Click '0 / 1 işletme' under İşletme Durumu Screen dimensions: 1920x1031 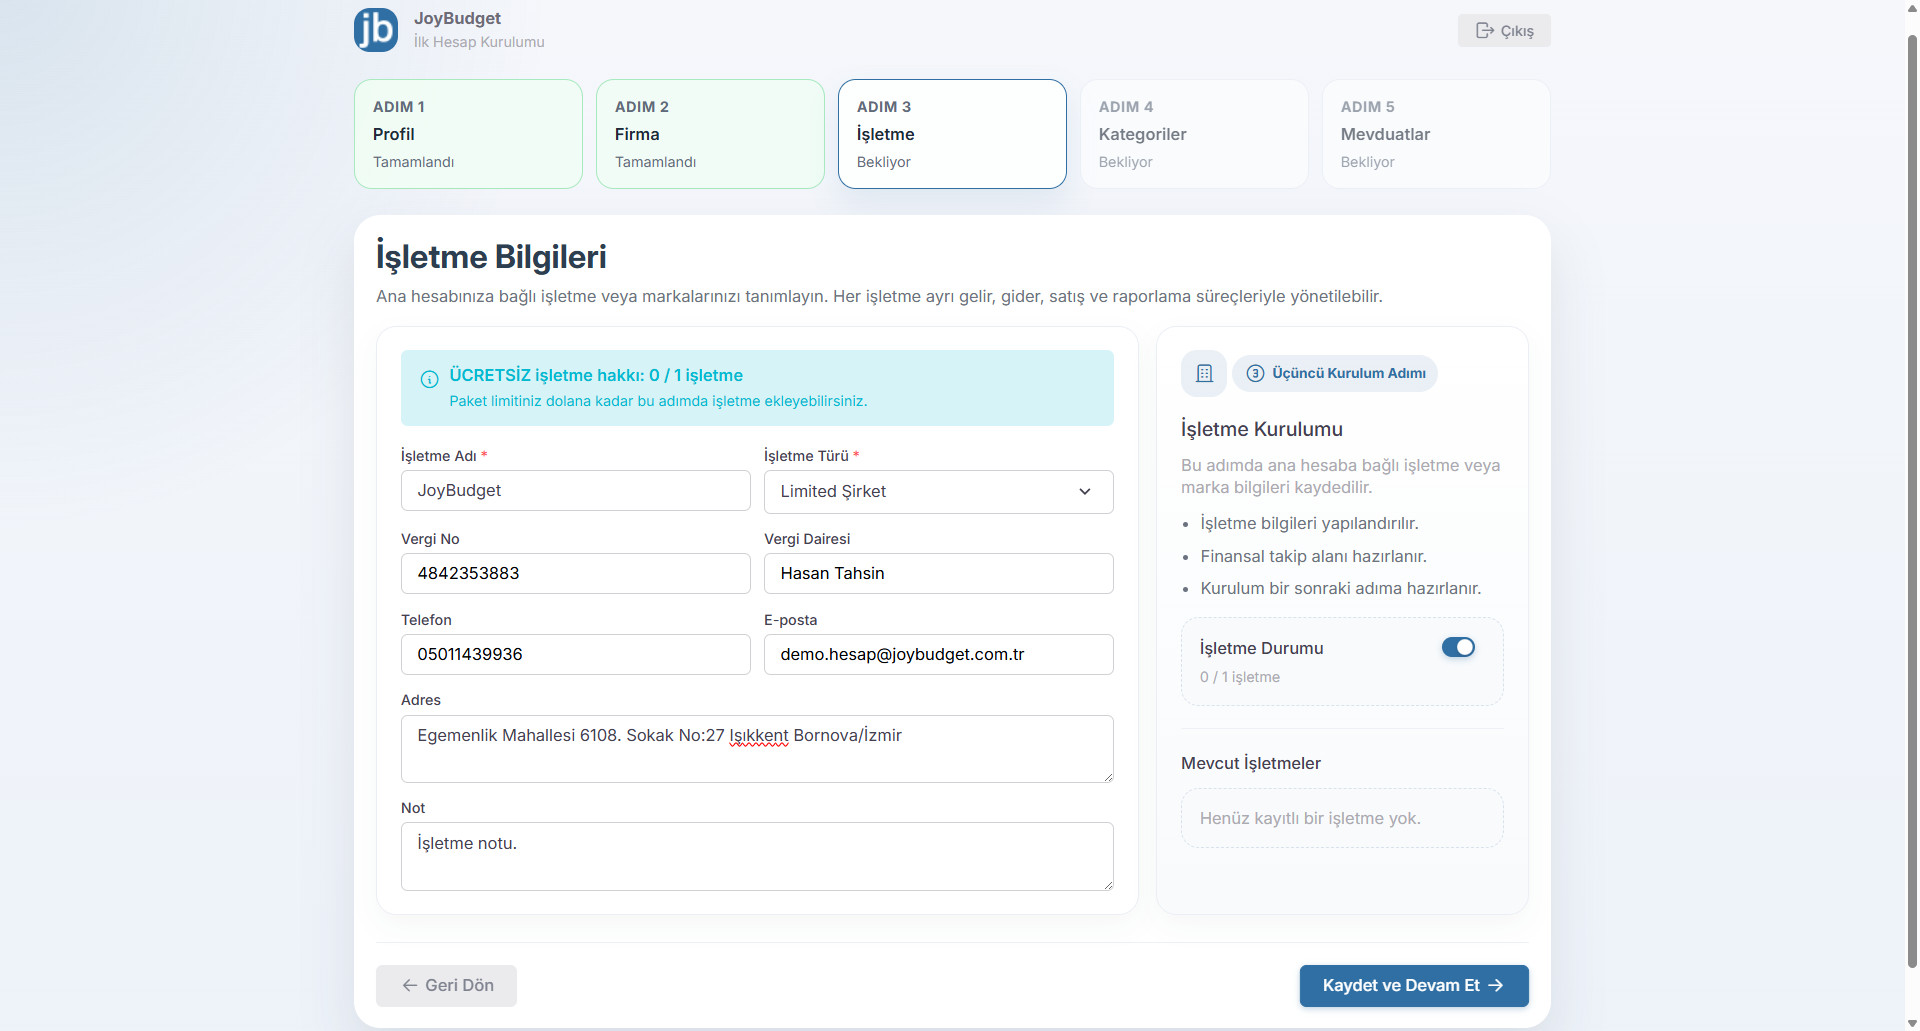coord(1239,677)
